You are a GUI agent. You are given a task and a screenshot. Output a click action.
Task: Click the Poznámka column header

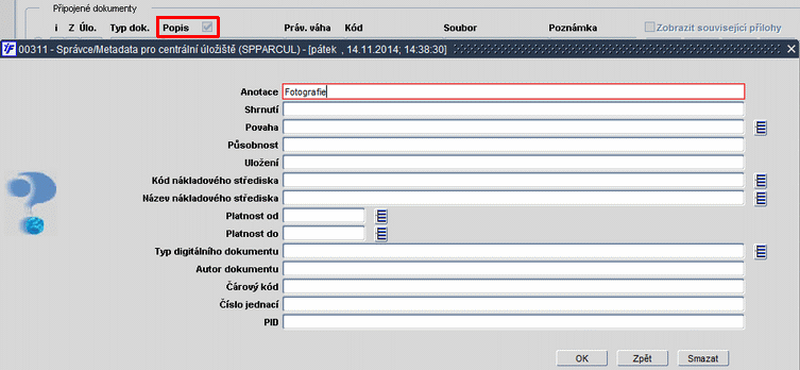573,28
